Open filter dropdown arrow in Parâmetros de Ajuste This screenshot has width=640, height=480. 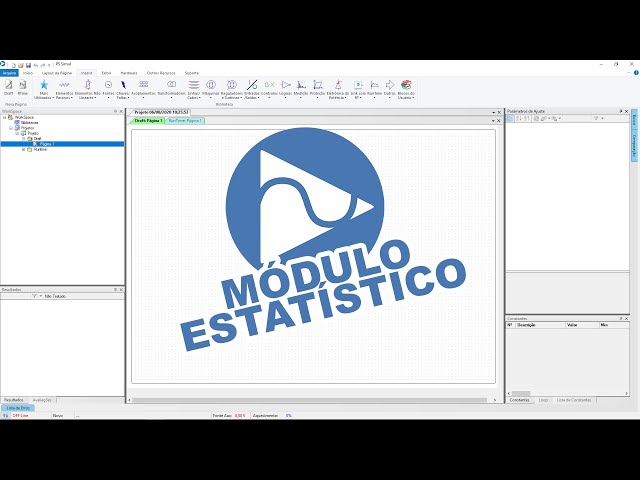(x=602, y=118)
